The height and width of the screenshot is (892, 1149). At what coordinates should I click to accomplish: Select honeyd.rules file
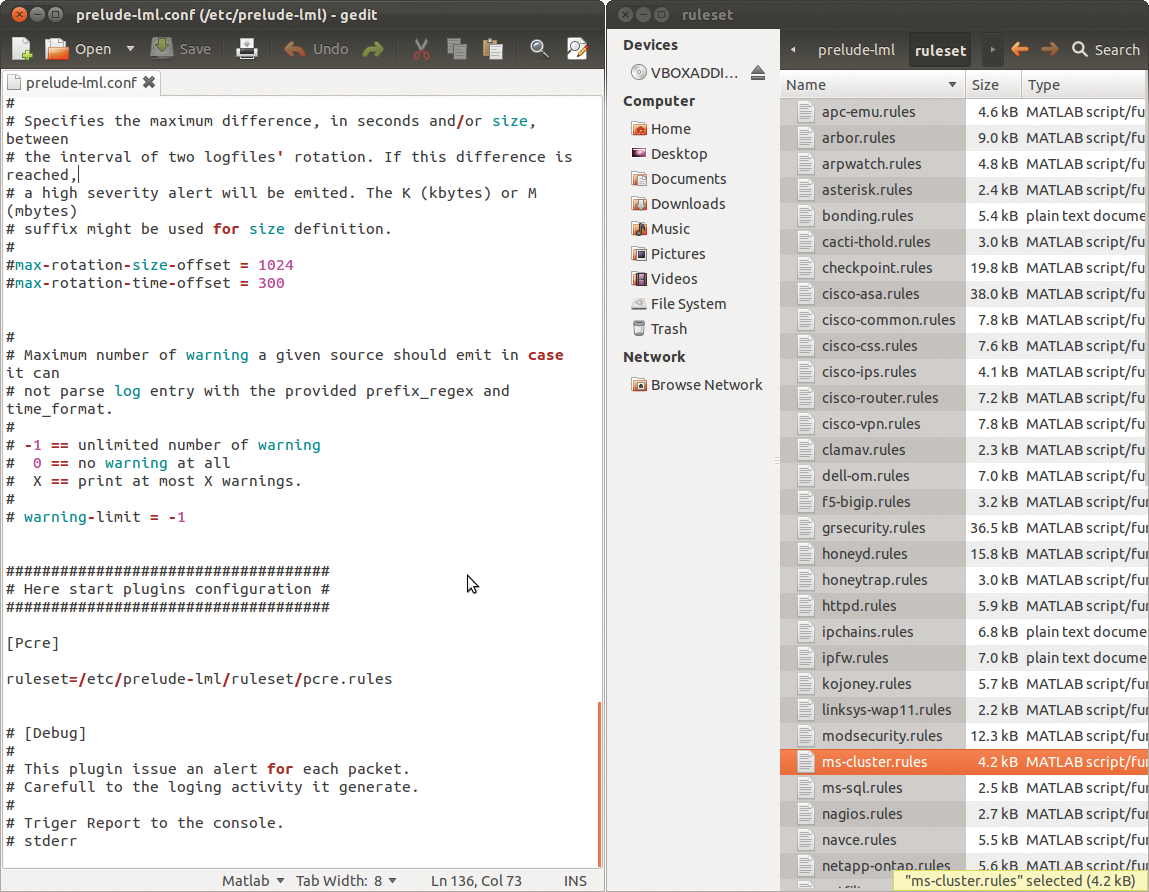(x=964, y=554)
